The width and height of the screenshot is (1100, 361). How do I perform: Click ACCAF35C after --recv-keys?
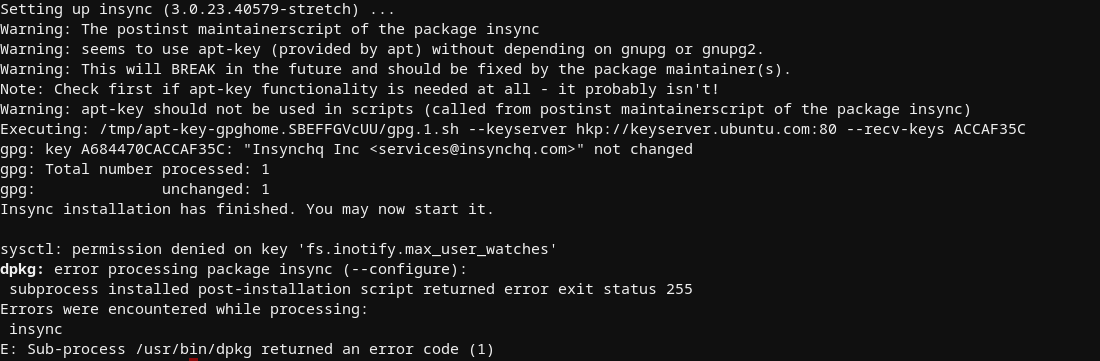pyautogui.click(x=989, y=130)
